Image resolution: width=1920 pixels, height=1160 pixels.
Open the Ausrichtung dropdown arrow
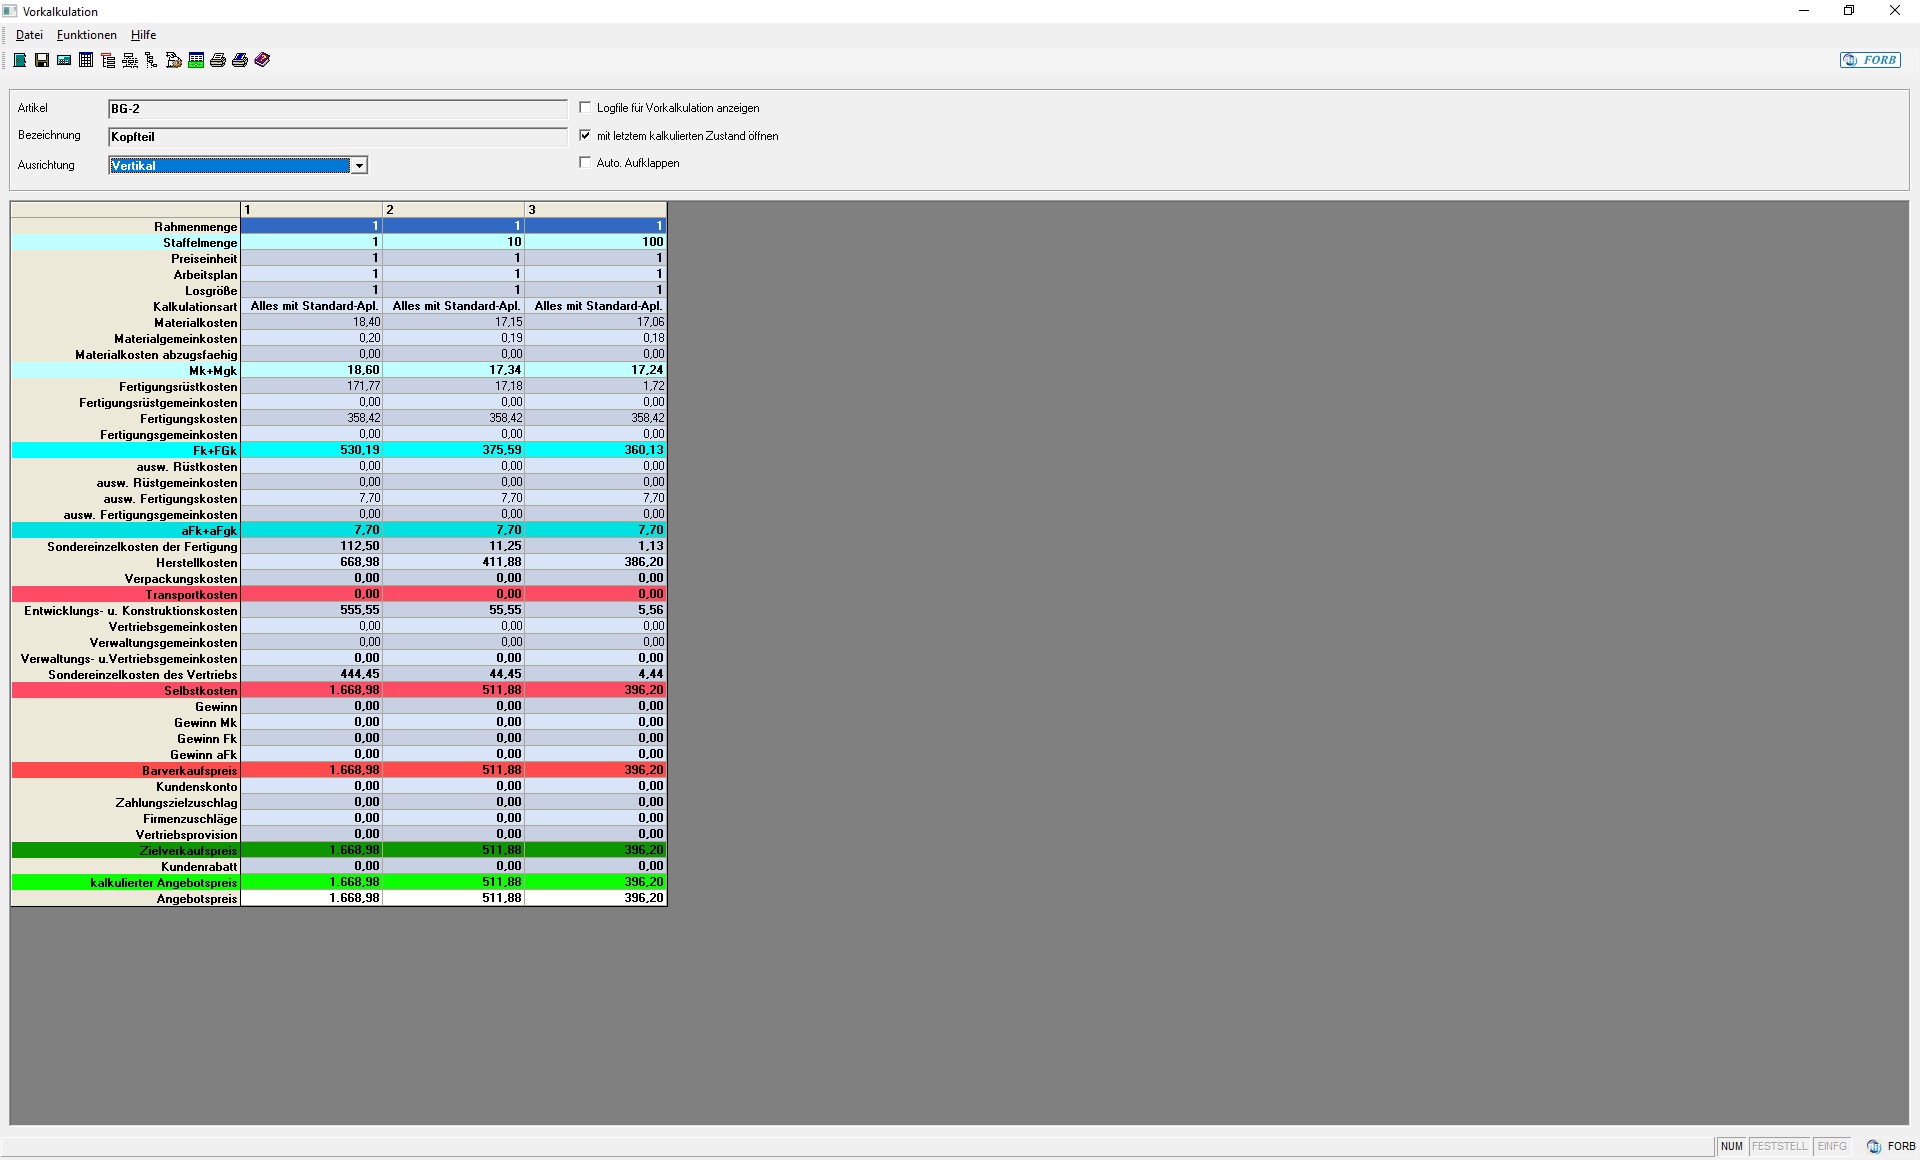tap(359, 166)
